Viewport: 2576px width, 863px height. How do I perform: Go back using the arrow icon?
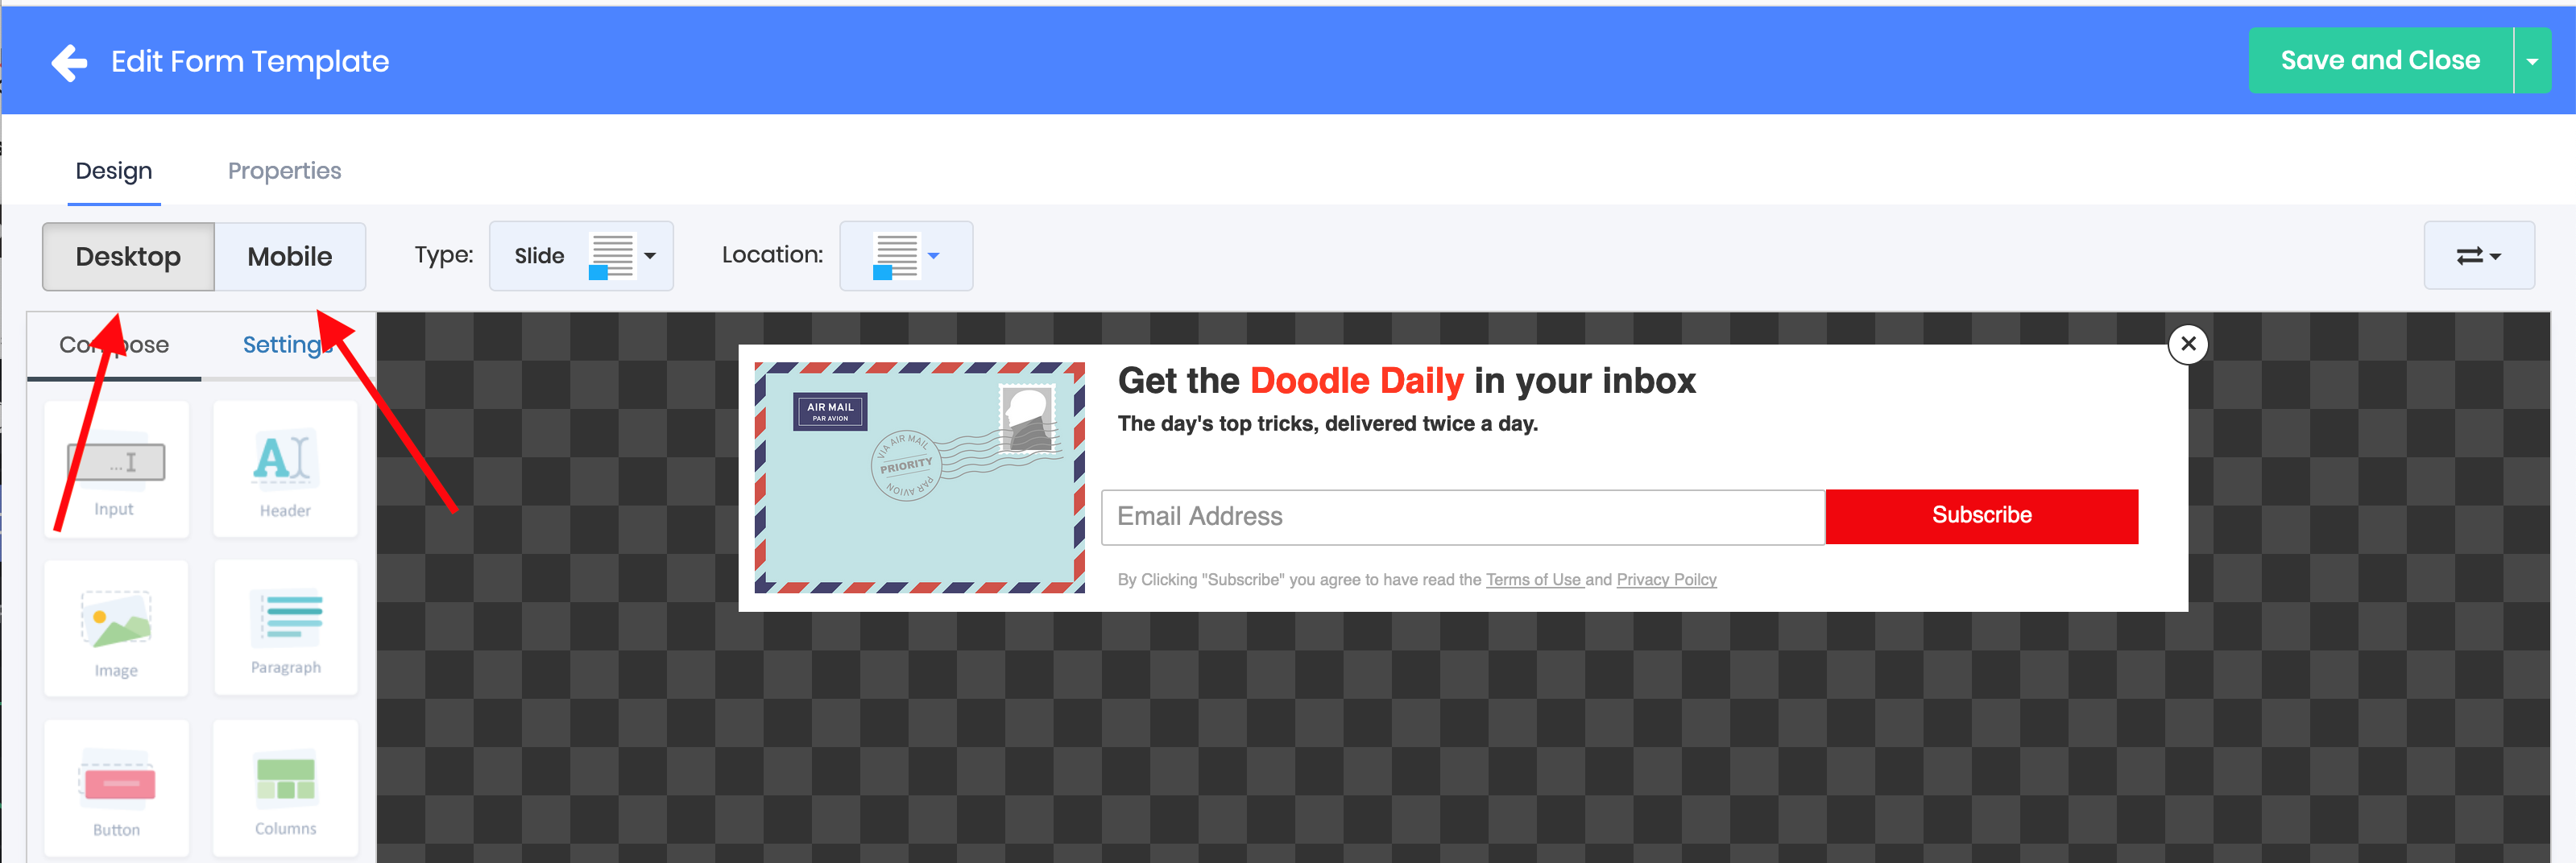(x=69, y=62)
